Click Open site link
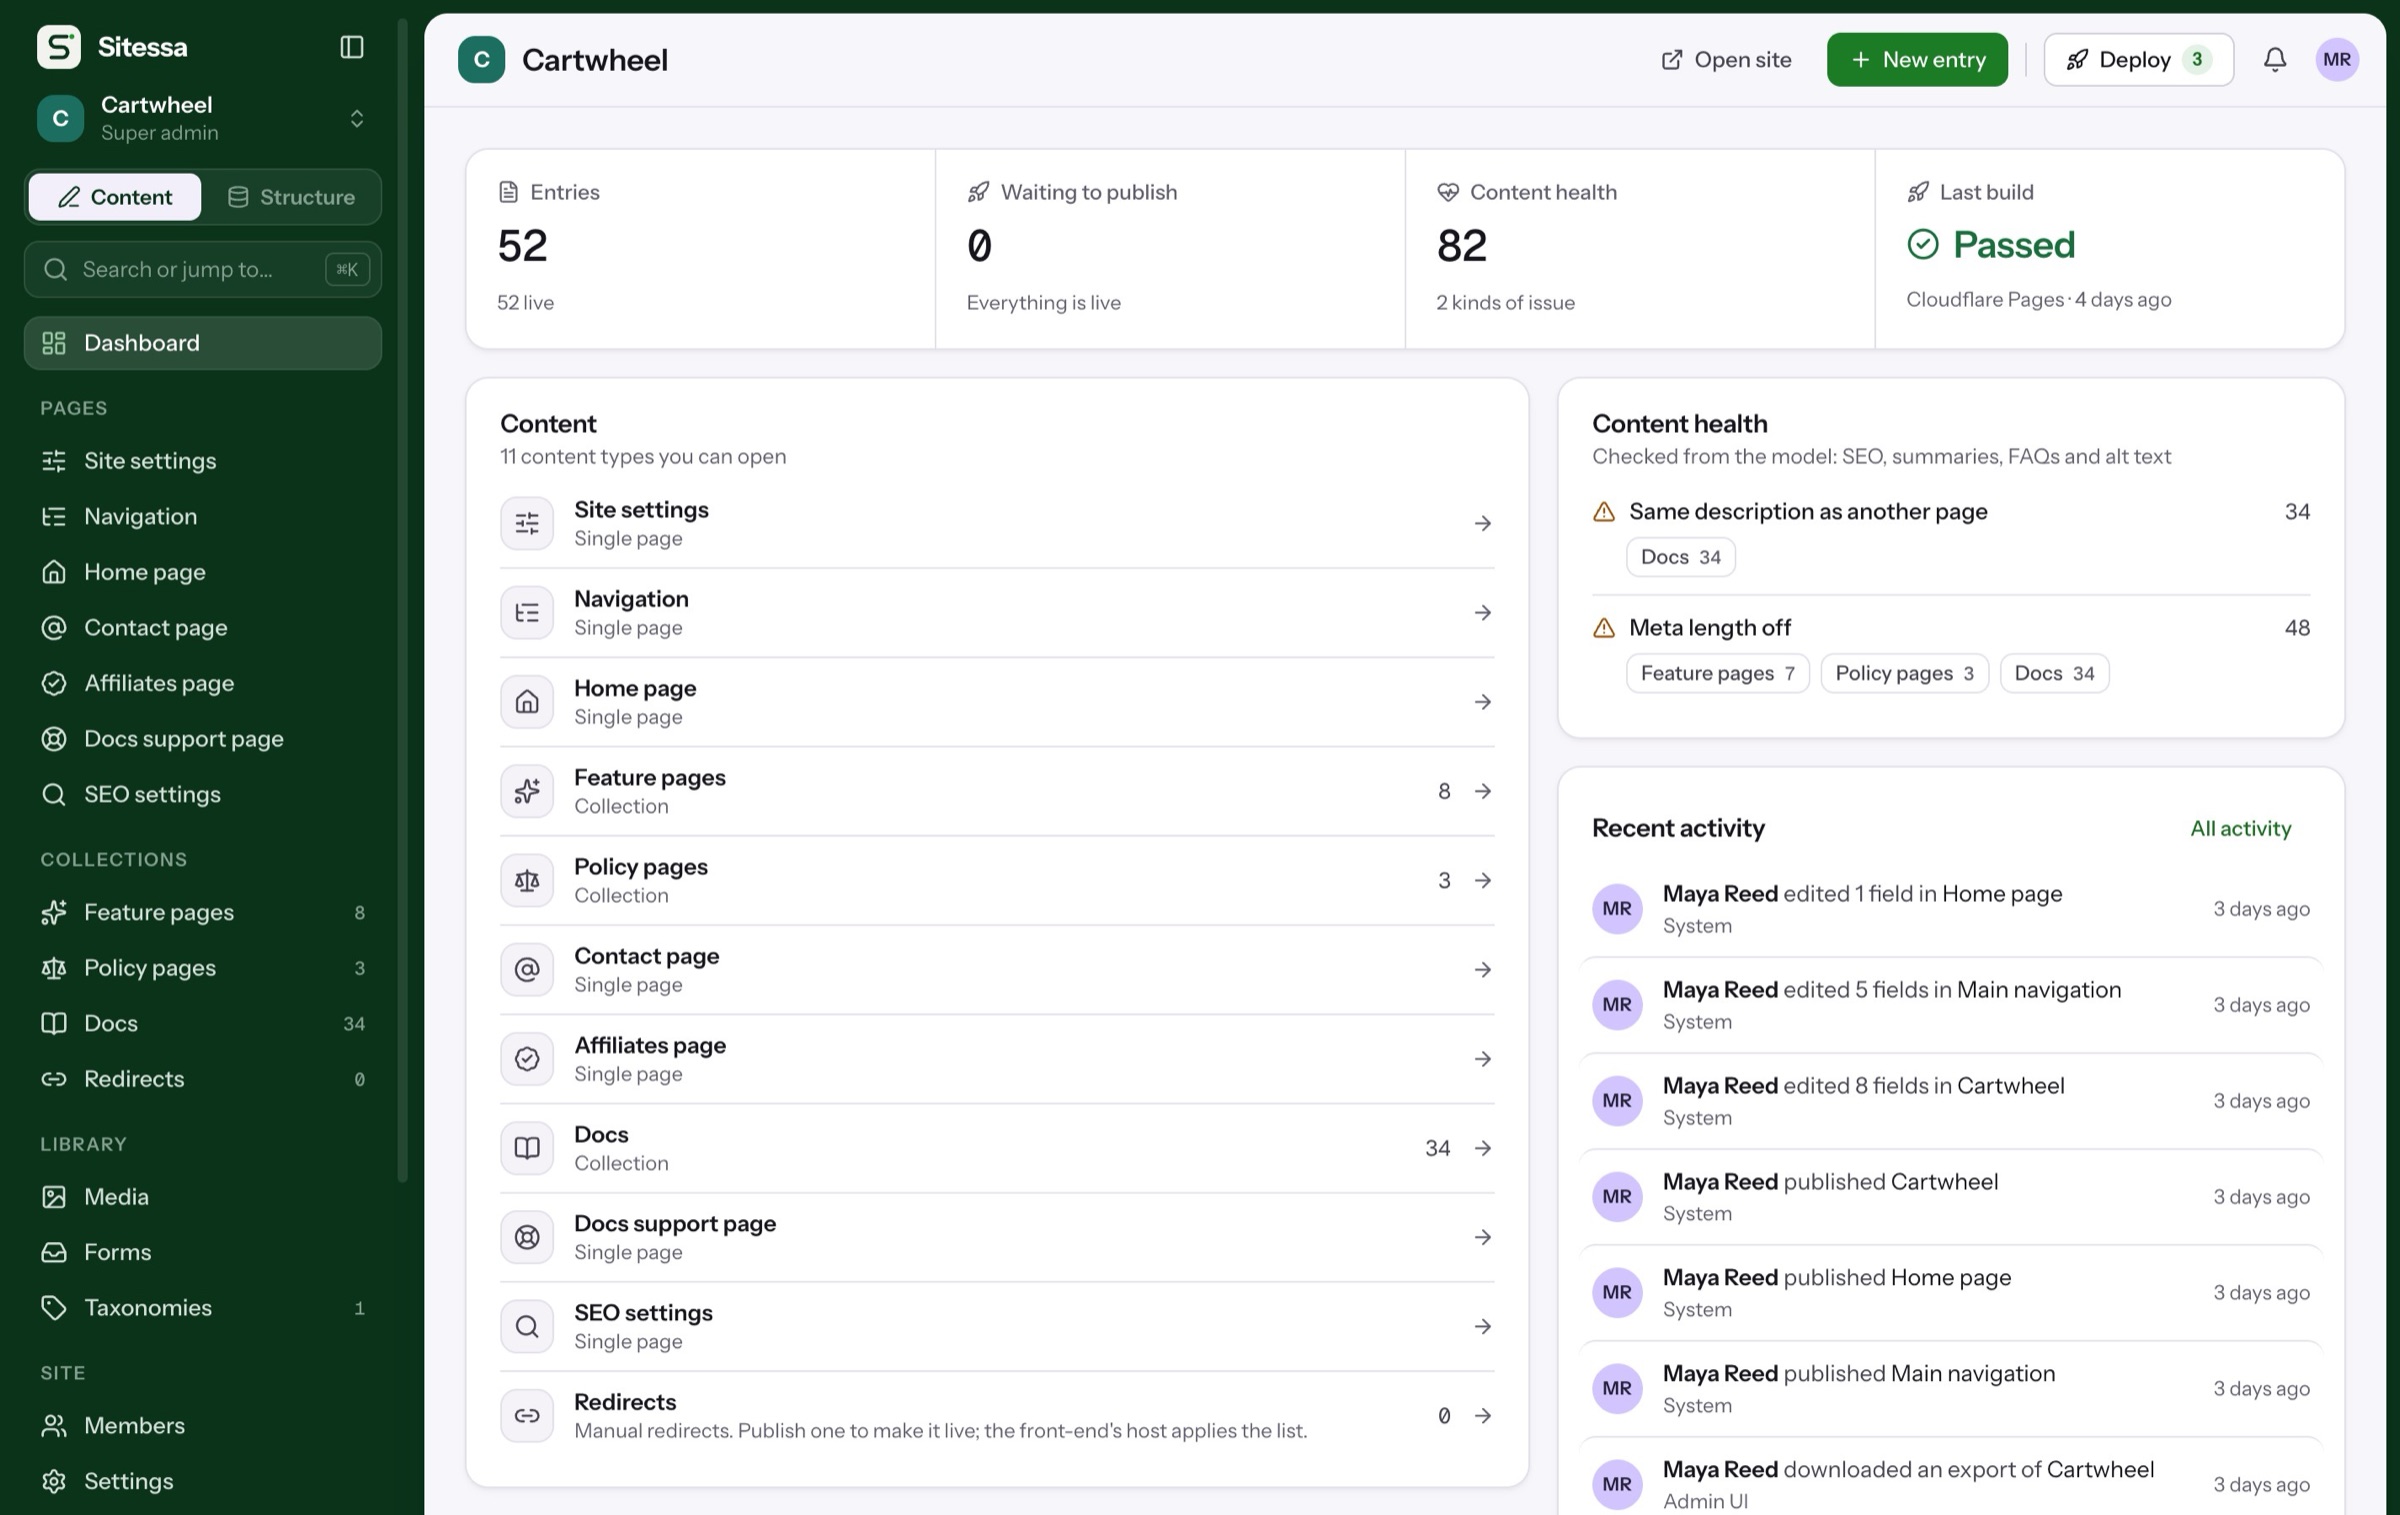Screen dimensions: 2400x1515 click(1727, 60)
